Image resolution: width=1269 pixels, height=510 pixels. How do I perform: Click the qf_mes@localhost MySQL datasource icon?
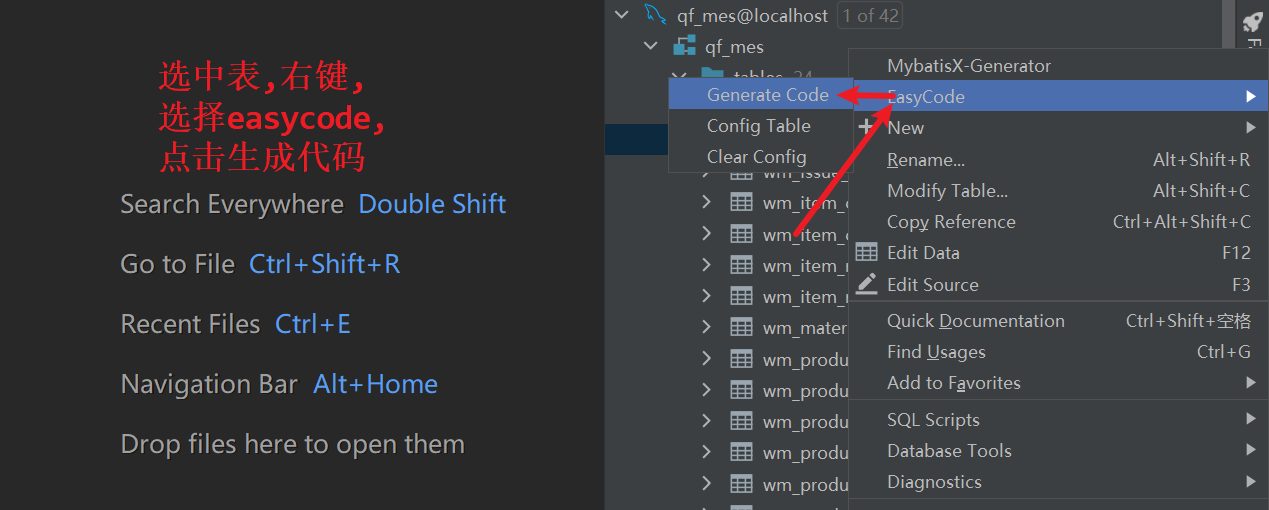[656, 15]
